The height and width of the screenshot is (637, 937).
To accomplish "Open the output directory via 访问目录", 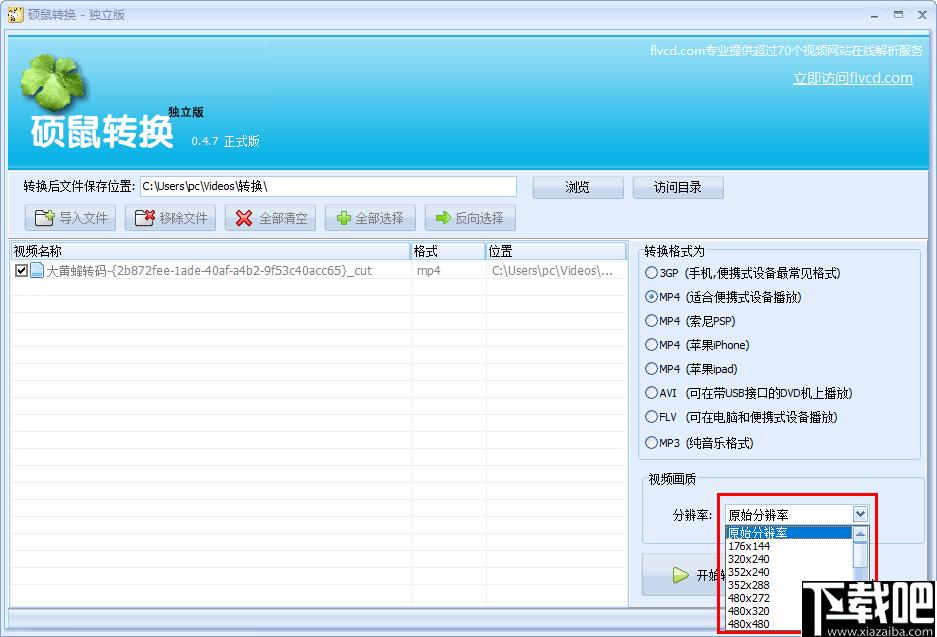I will [x=678, y=187].
